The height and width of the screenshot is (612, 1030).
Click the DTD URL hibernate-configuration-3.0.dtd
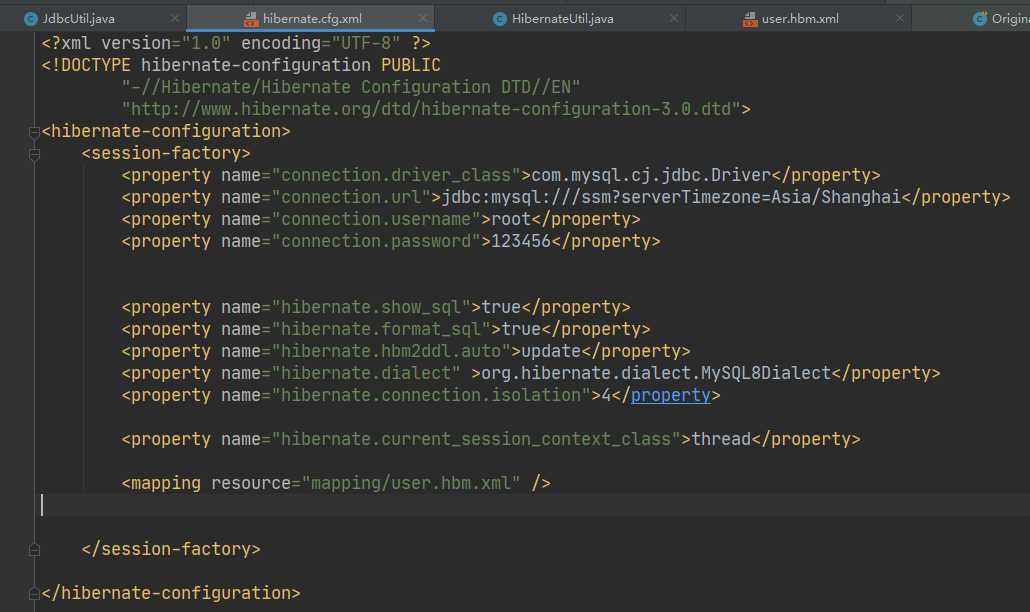click(431, 109)
